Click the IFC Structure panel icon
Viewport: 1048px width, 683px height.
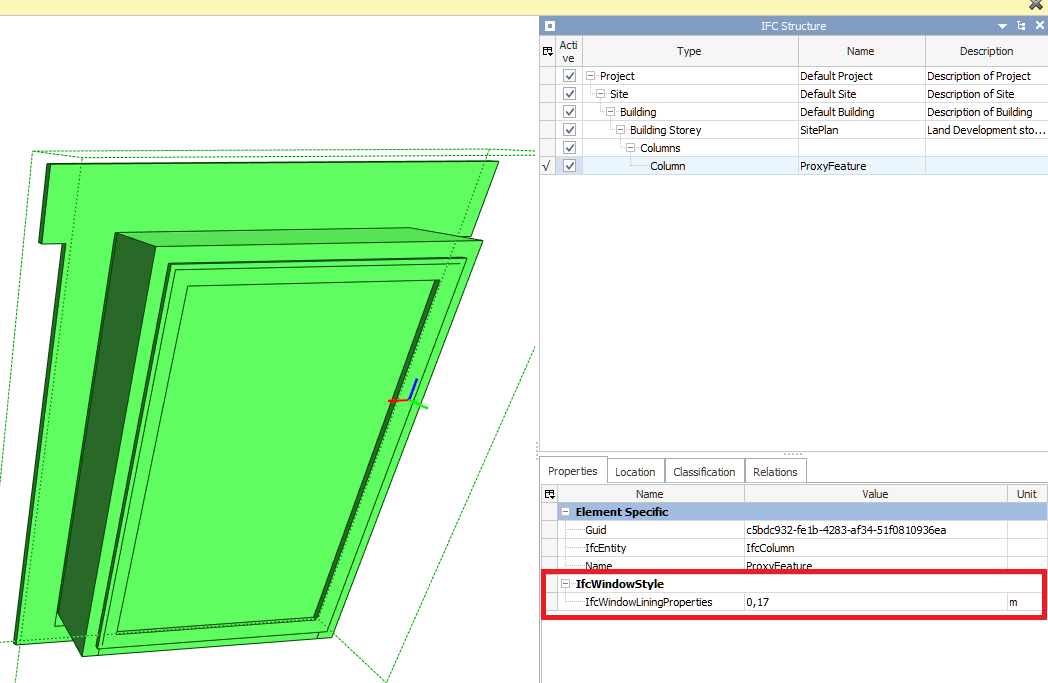549,26
